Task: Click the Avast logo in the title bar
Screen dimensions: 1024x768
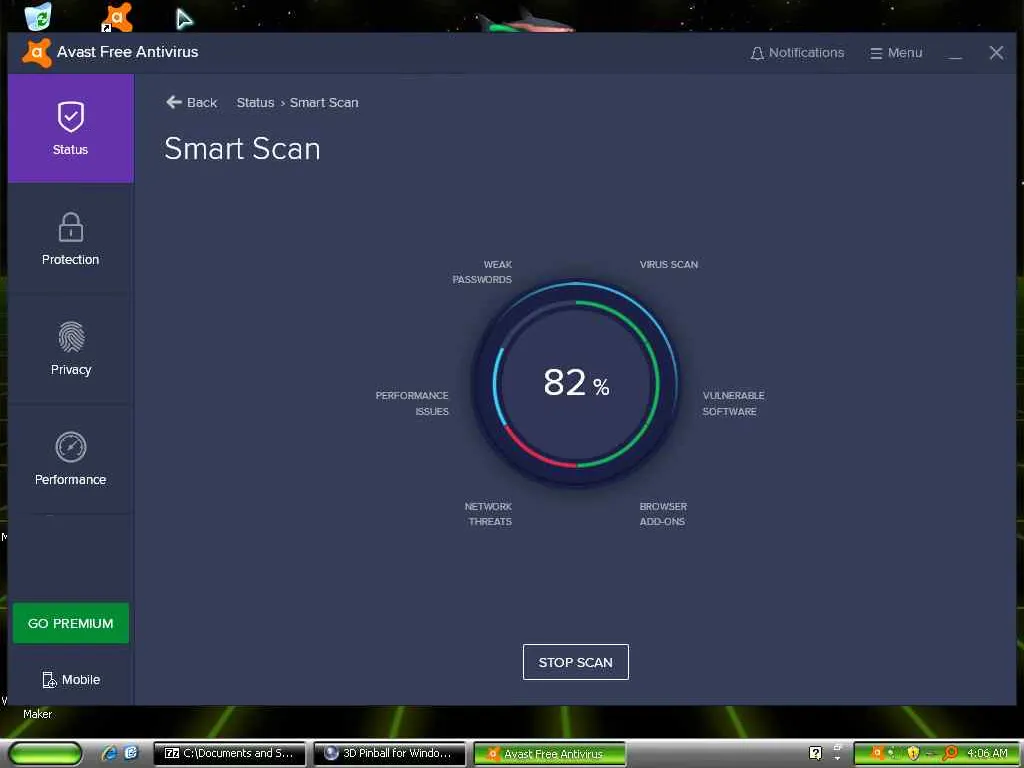Action: pyautogui.click(x=37, y=53)
